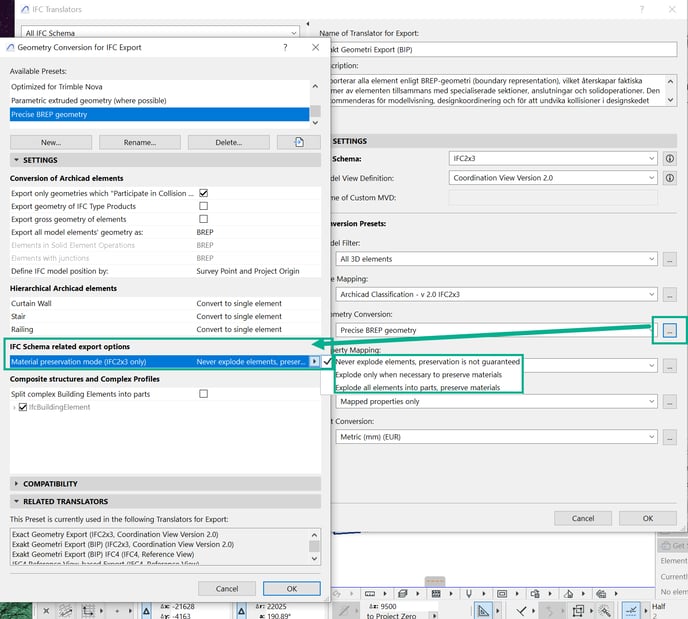
Task: Click the Curtain Wall Convert to single element value
Action: (239, 303)
